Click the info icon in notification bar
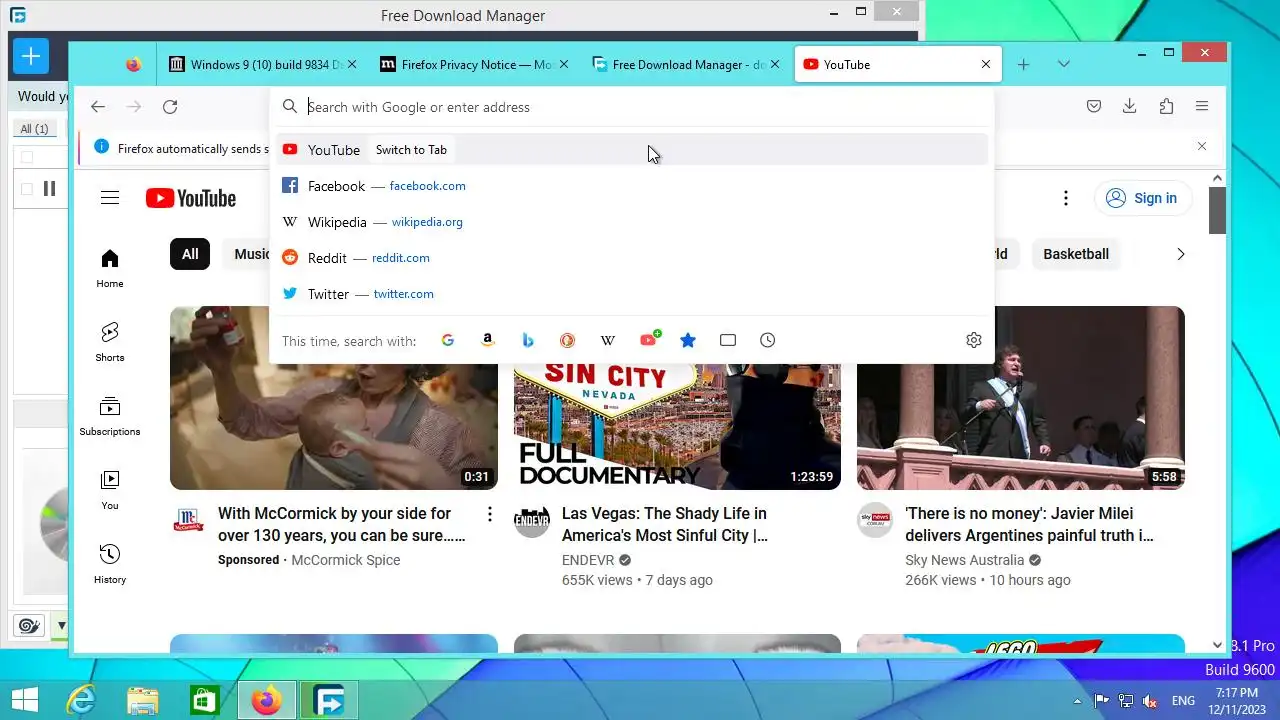The width and height of the screenshot is (1280, 720). coord(101,147)
